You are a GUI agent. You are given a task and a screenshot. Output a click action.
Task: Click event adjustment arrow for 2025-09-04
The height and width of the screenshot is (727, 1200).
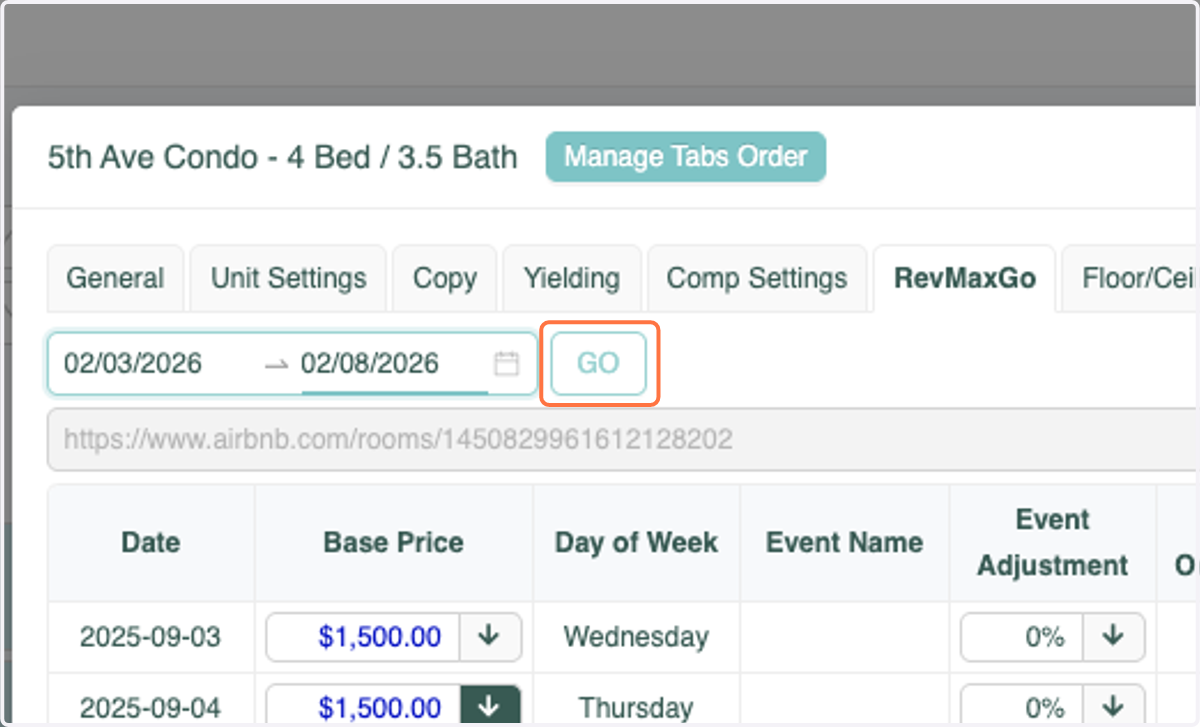(x=1113, y=706)
